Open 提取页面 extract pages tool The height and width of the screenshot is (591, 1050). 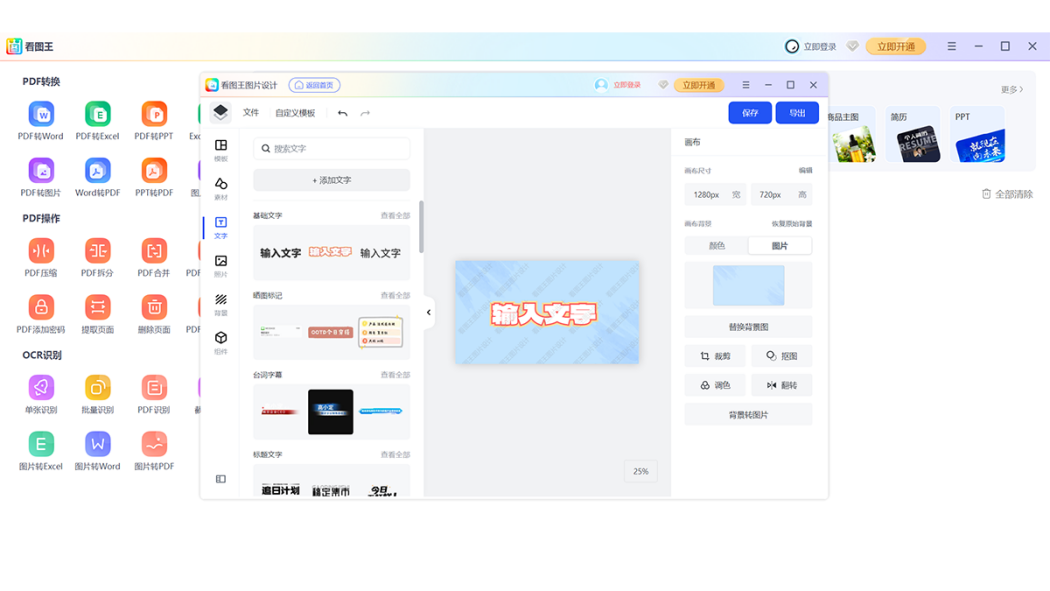[97, 315]
